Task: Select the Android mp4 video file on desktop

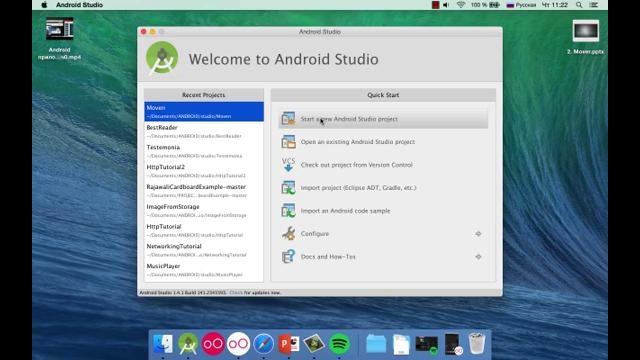Action: click(x=60, y=38)
